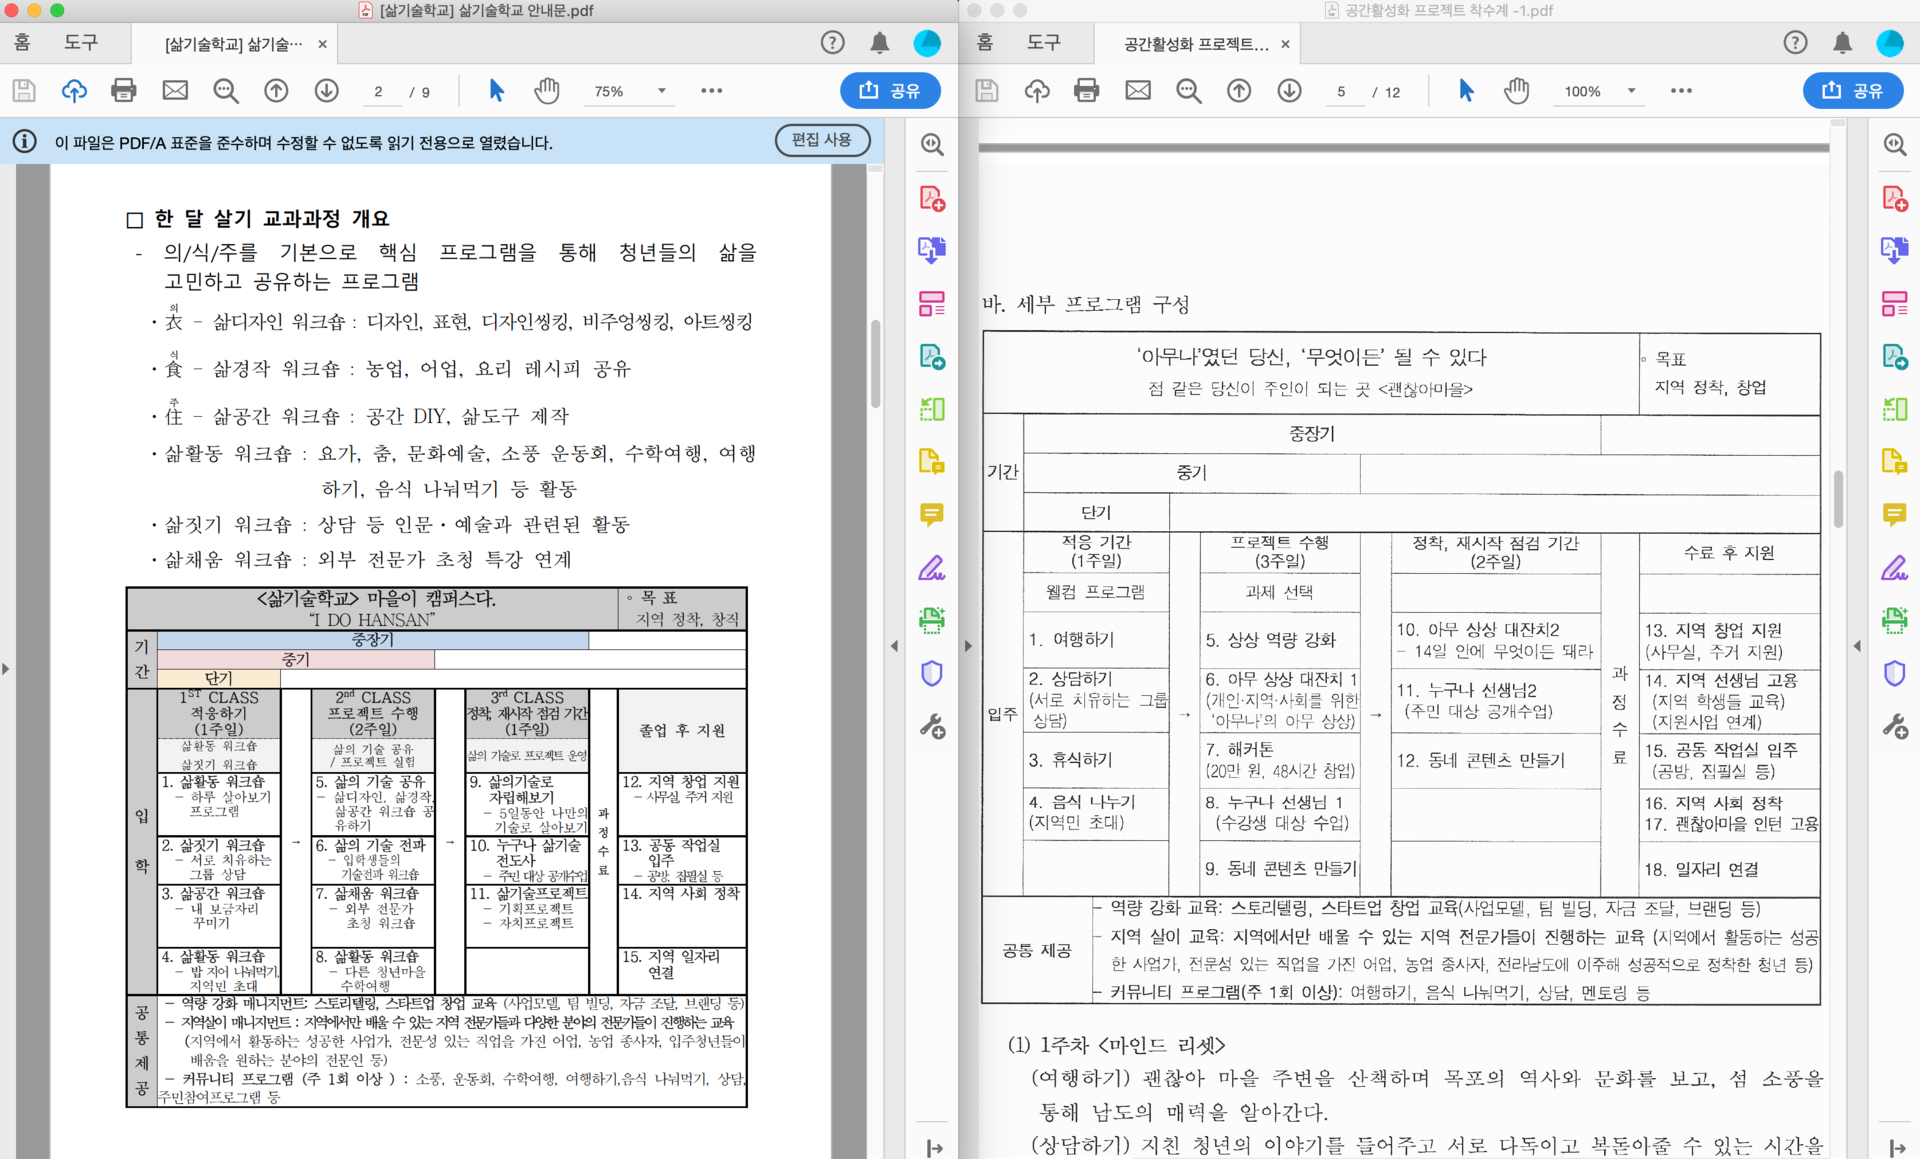
Task: Go to previous page in right window
Action: (1239, 91)
